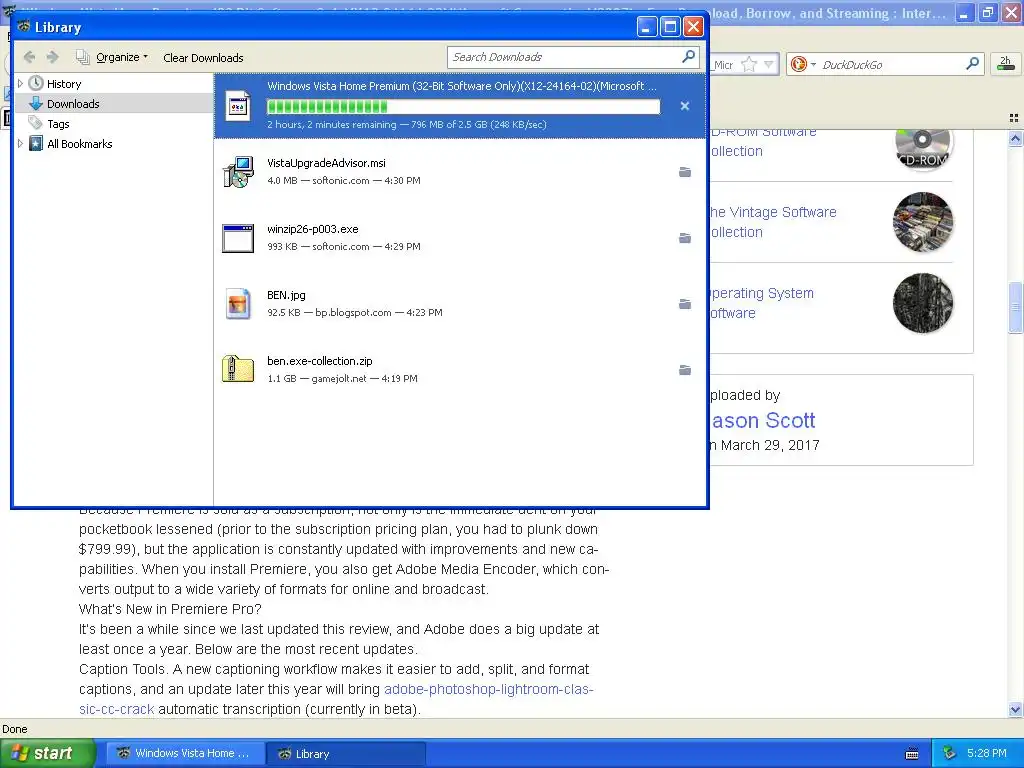Viewport: 1024px width, 768px height.
Task: Click the Vista download progress bar
Action: point(463,106)
